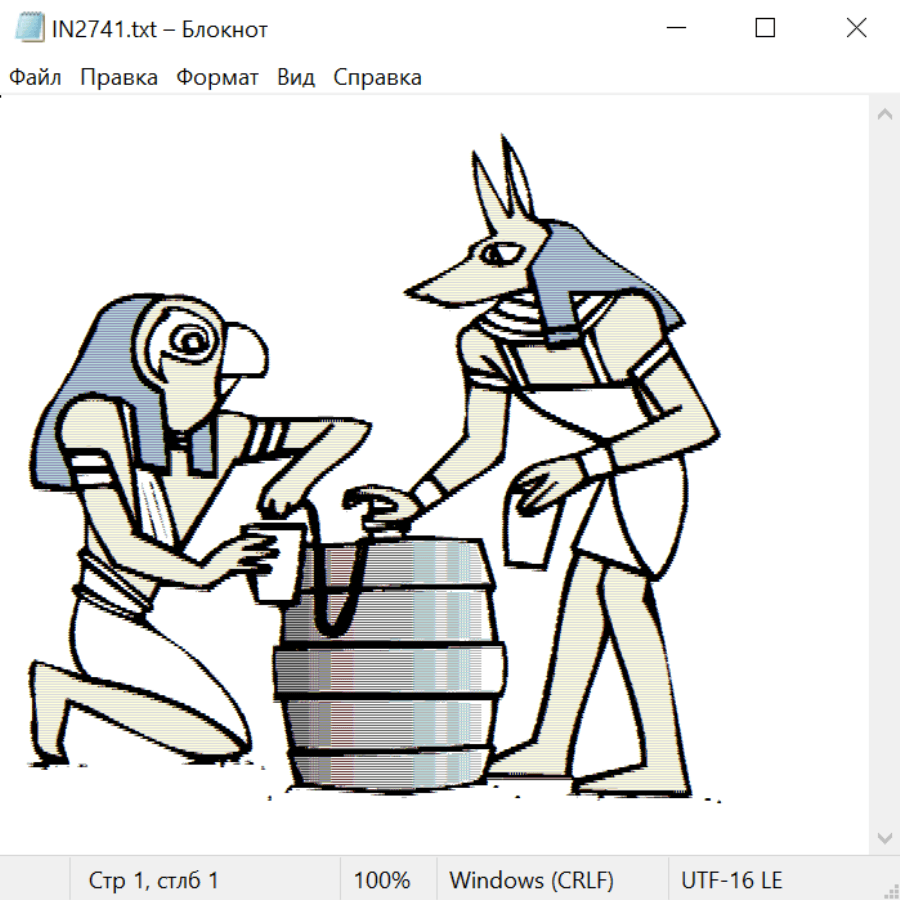Click the Notepad icon in the title bar

pyautogui.click(x=29, y=29)
